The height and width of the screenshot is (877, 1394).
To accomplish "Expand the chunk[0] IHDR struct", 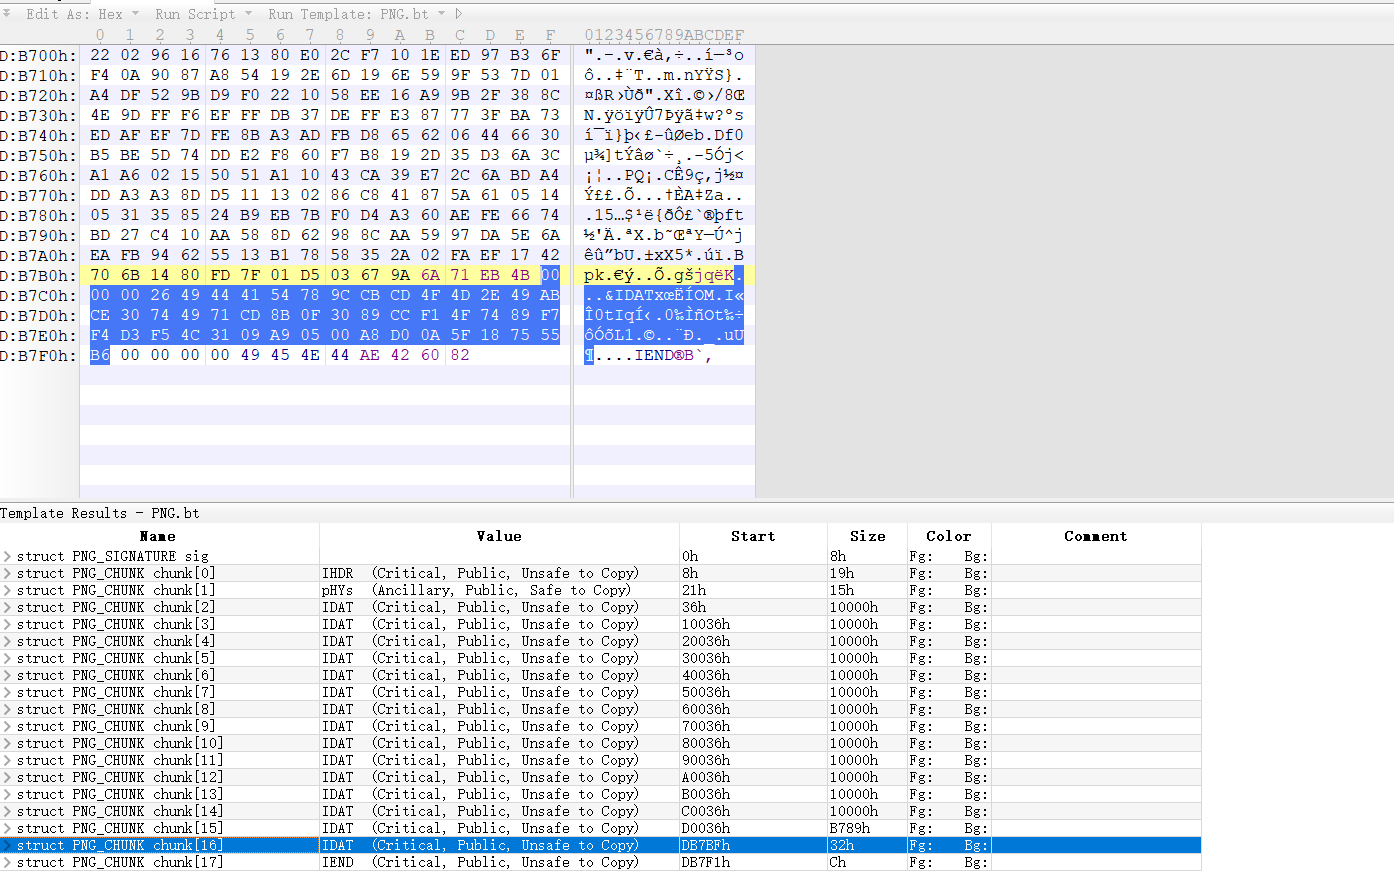I will pyautogui.click(x=7, y=574).
